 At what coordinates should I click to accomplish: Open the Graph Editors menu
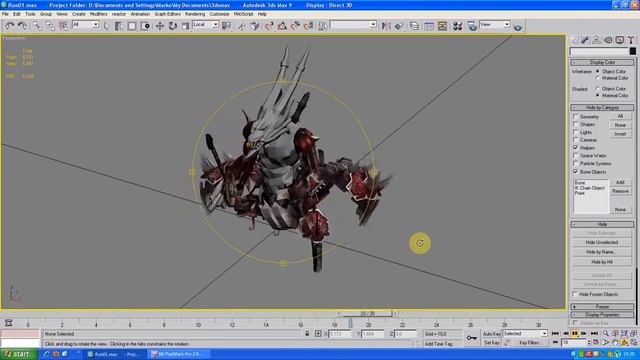pyautogui.click(x=167, y=14)
